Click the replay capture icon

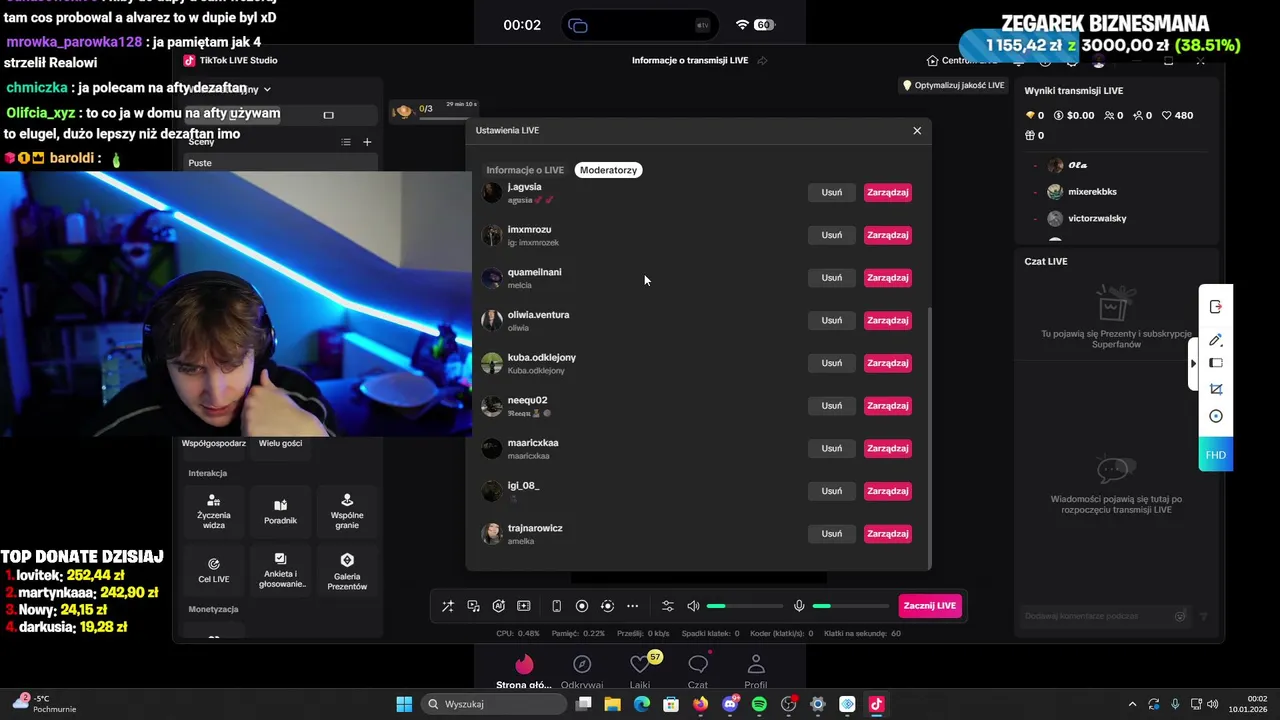pos(607,606)
